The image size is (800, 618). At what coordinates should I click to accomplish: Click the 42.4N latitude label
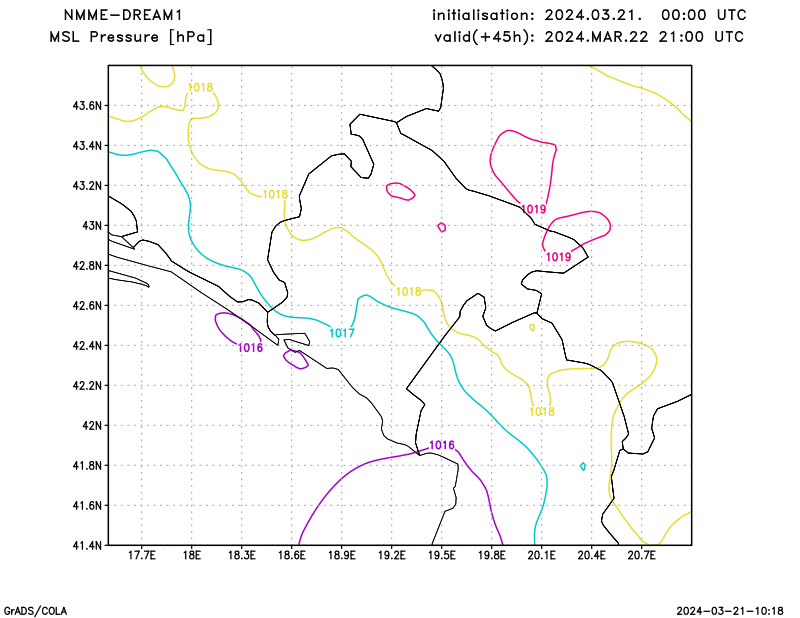pyautogui.click(x=87, y=346)
